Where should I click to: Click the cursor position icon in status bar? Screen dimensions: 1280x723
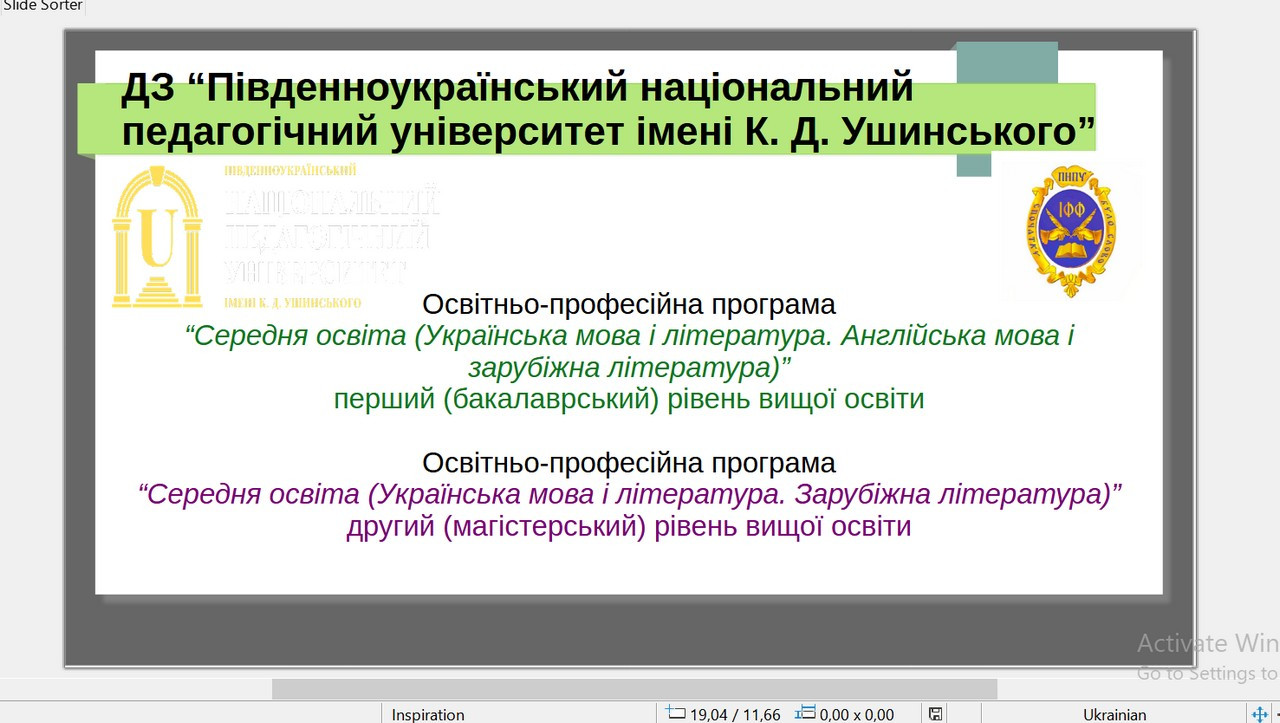click(676, 714)
